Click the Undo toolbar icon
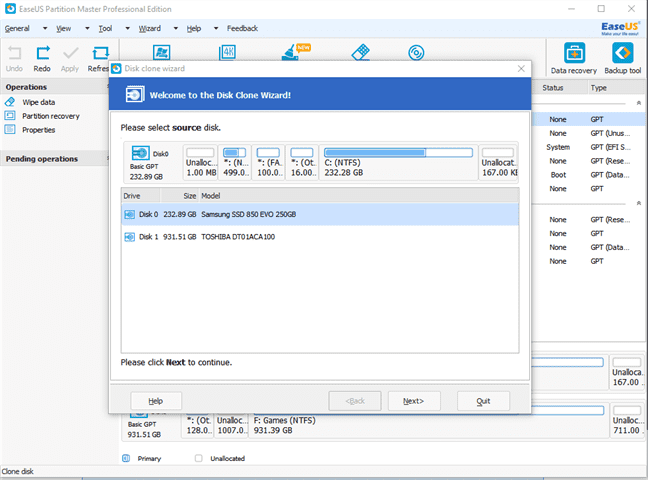The height and width of the screenshot is (480, 648). (x=14, y=53)
